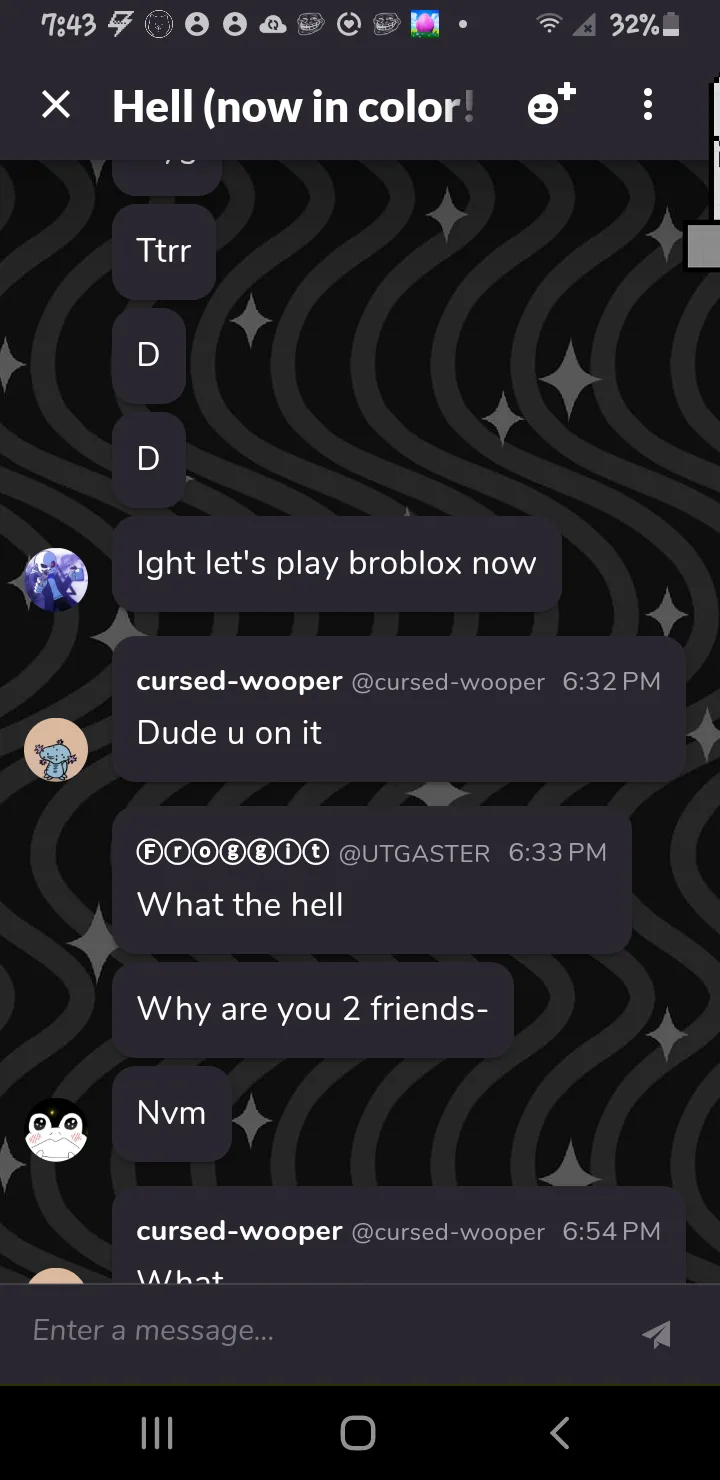Open the purple avatar user profile
The height and width of the screenshot is (1480, 720).
coord(56,580)
